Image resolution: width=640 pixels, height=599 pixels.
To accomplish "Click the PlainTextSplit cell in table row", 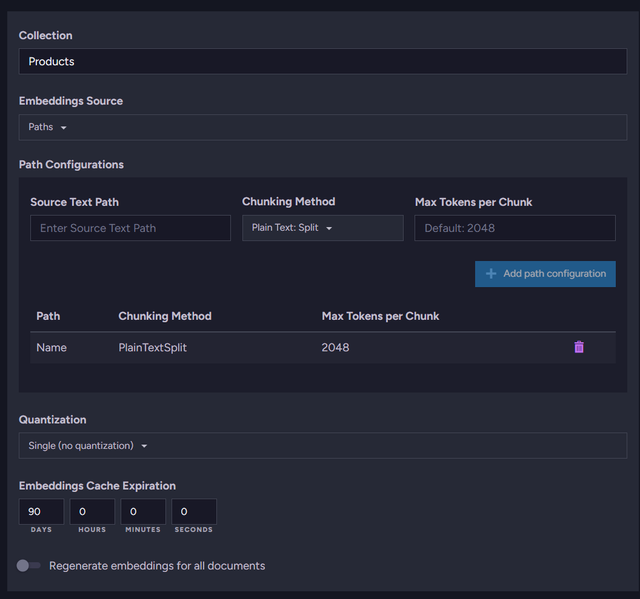I will point(152,348).
